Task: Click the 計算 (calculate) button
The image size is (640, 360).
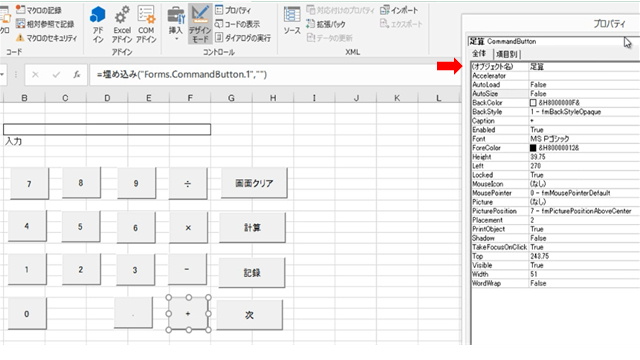Action: click(252, 227)
